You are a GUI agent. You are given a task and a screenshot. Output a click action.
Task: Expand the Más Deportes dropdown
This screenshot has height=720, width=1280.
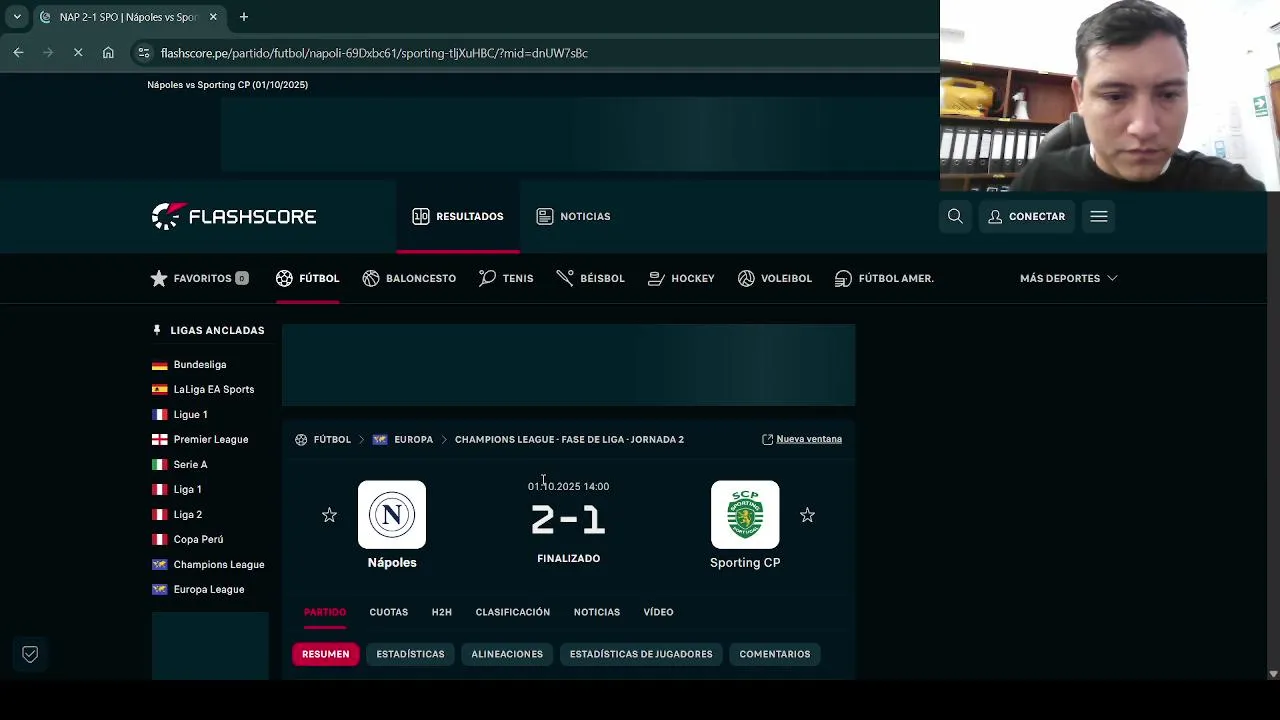click(1068, 278)
